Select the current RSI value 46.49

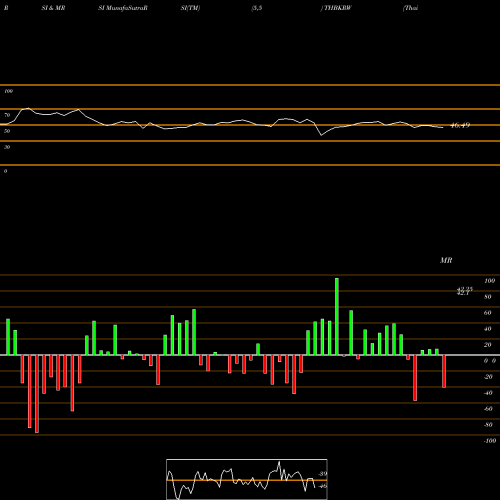coord(460,125)
